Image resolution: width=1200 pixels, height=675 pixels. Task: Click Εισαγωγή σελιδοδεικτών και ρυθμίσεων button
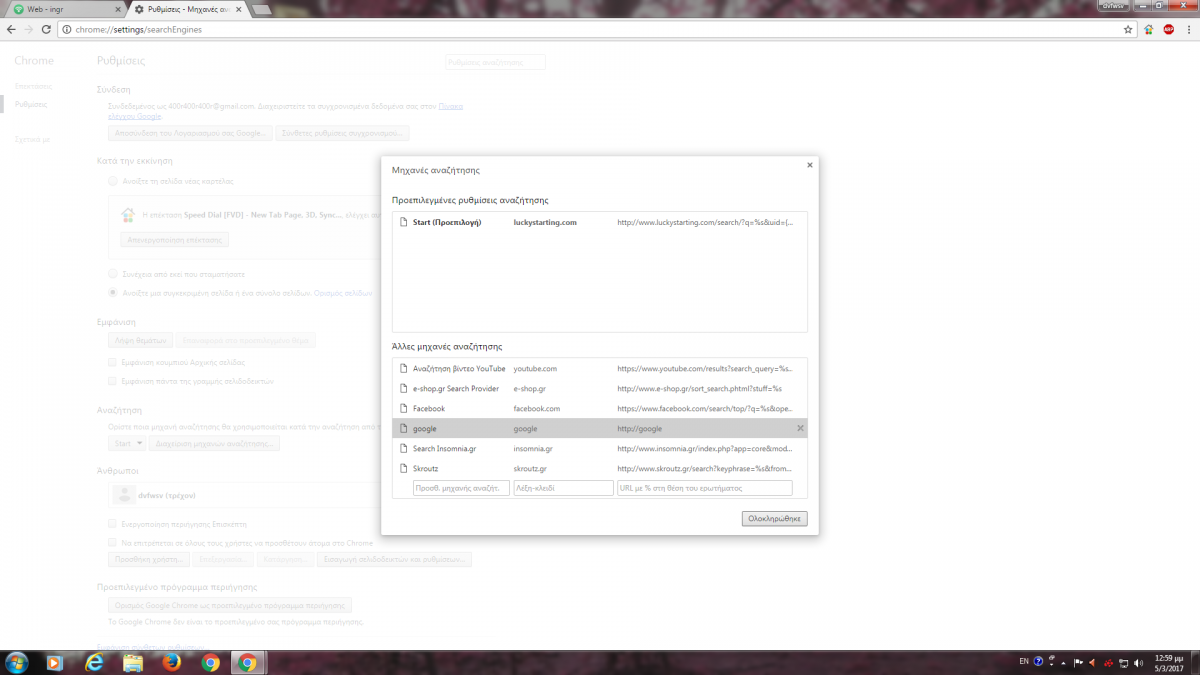click(x=393, y=560)
